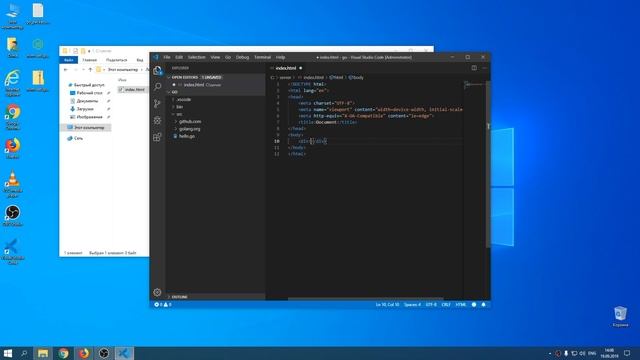Open OBS Studio desktop shortcut

click(13, 216)
